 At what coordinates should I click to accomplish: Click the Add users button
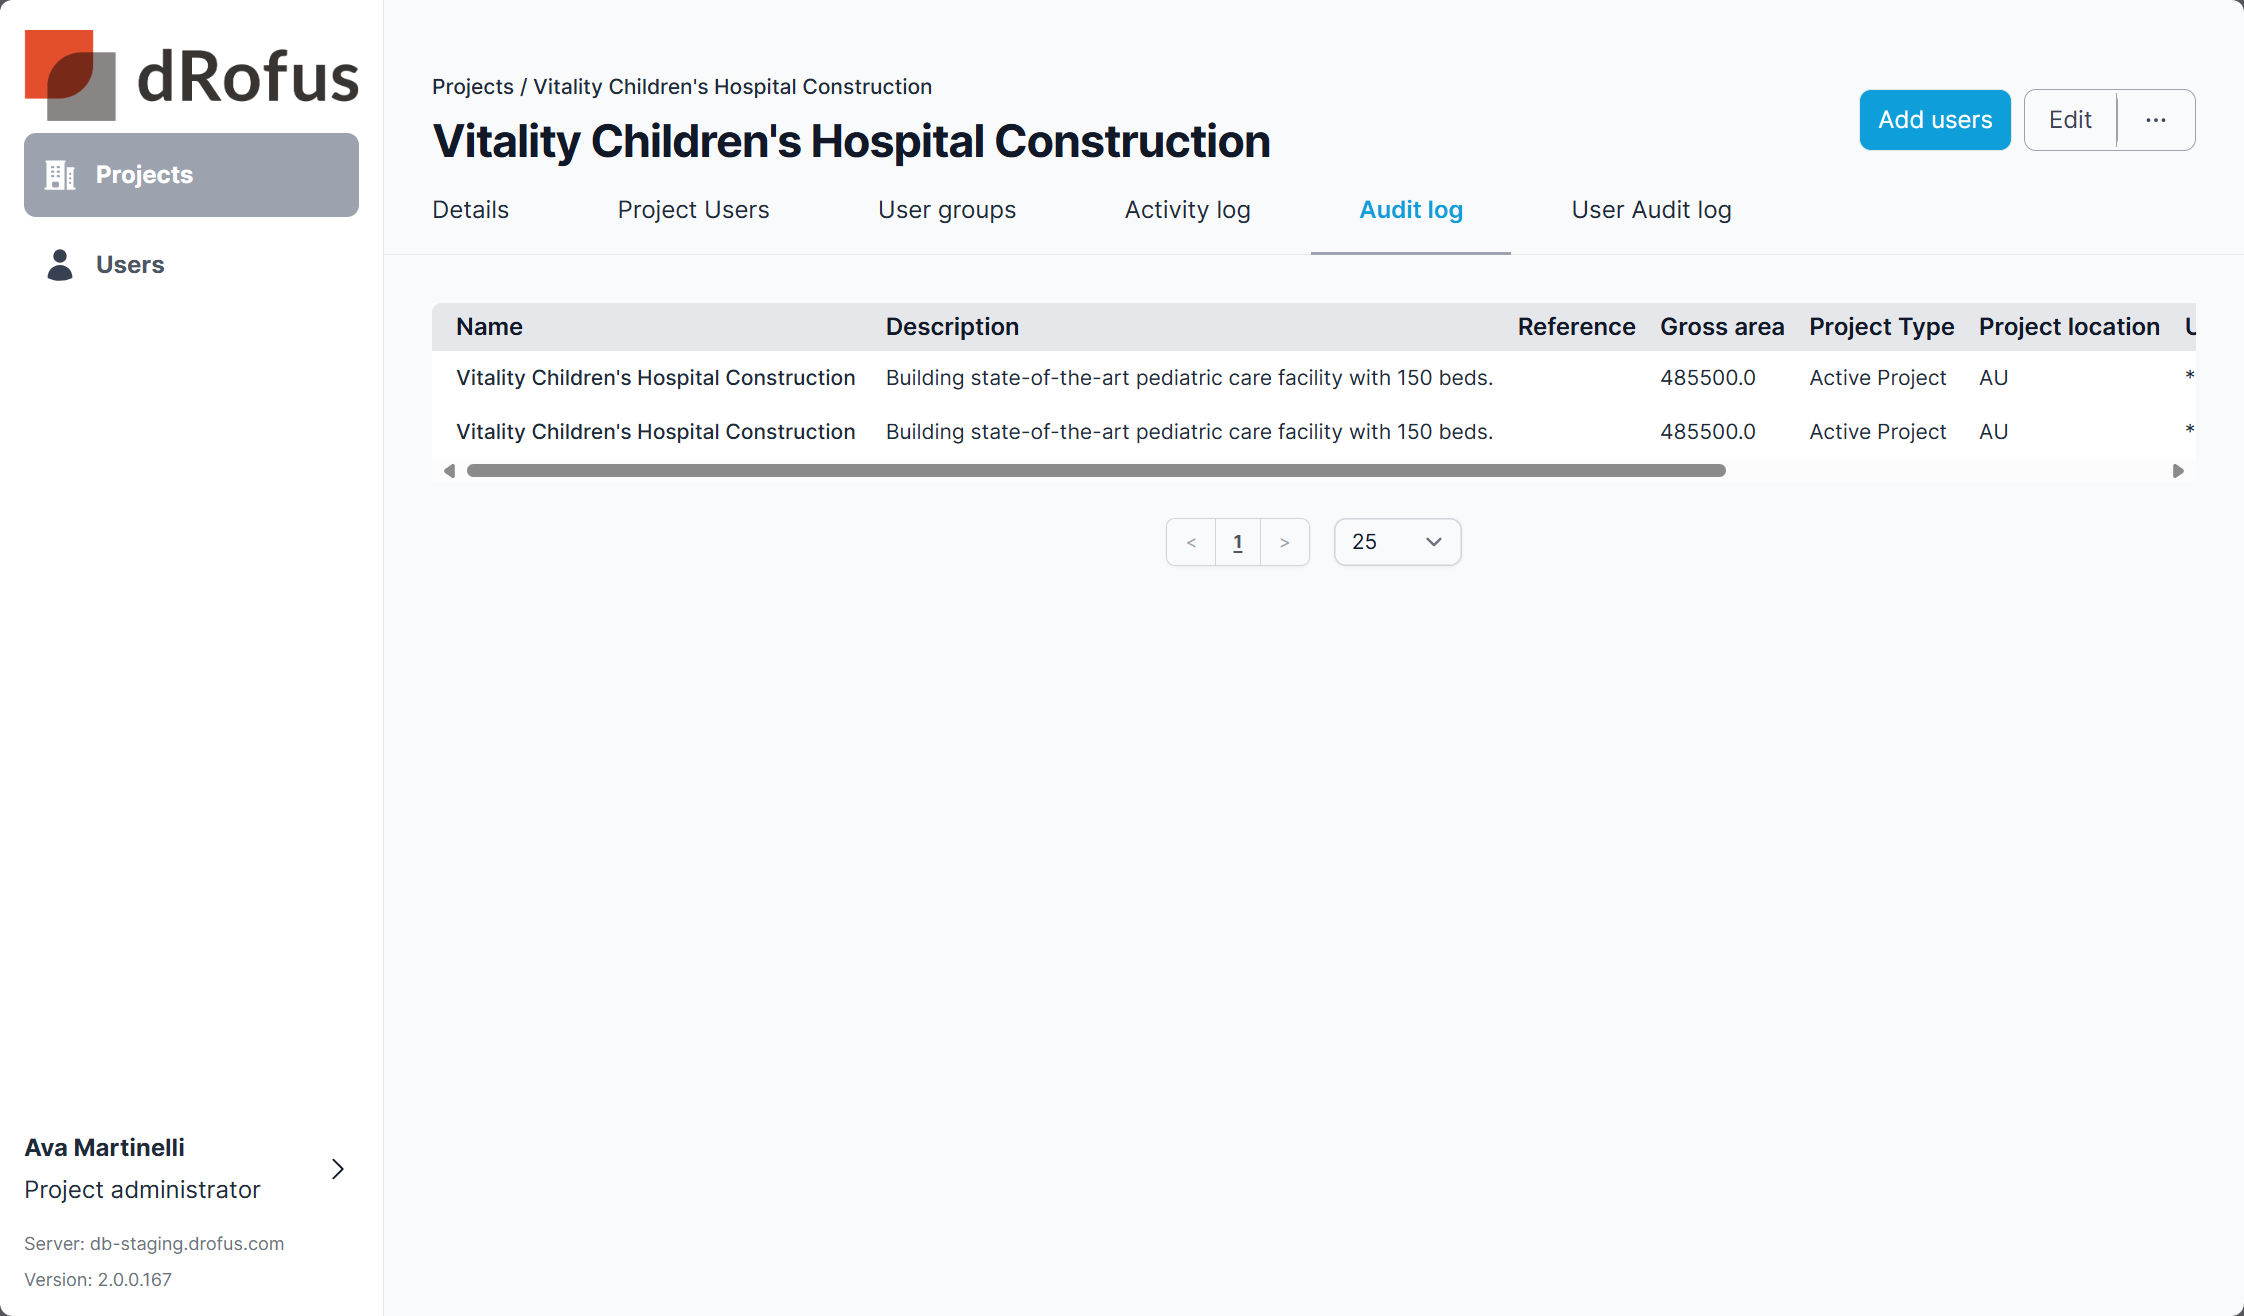tap(1934, 120)
